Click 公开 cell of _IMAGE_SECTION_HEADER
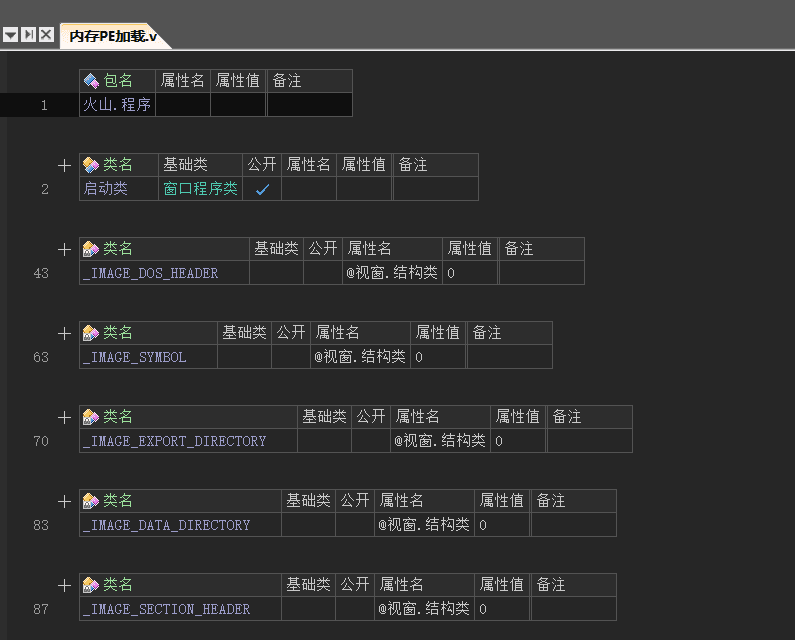Screen dimensions: 795x640 [x=355, y=610]
